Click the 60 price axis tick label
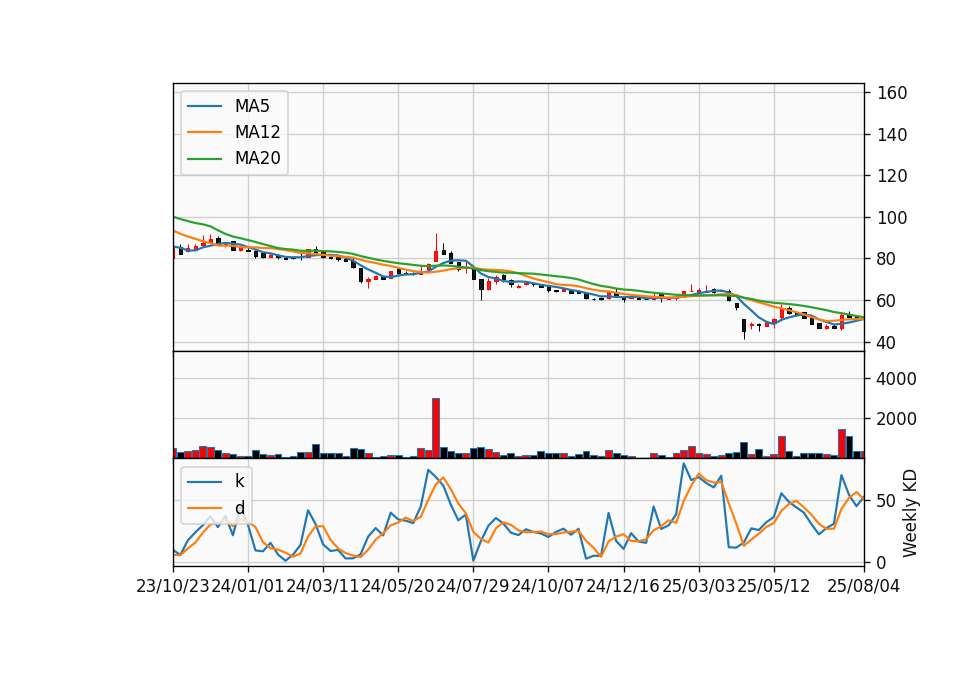Screen dimensions: 960x690 [886, 301]
